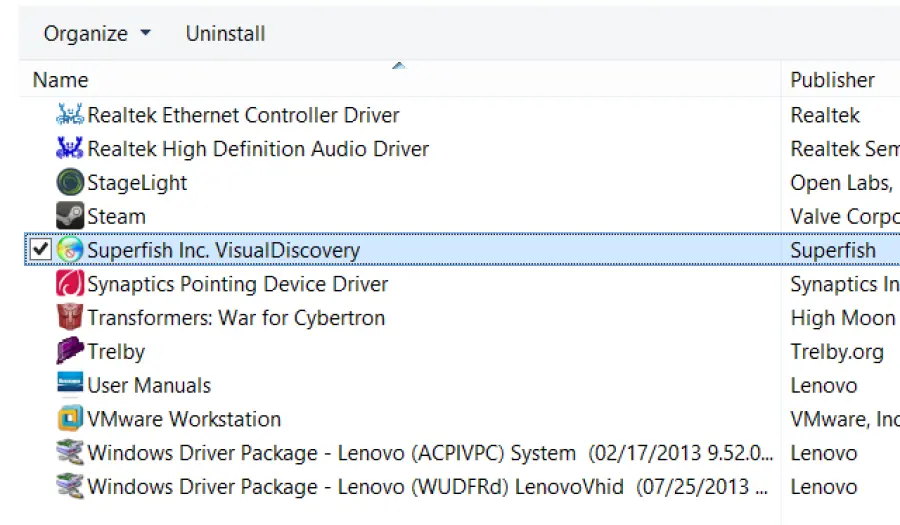Click the Uninstall button
This screenshot has height=525, width=900.
click(x=226, y=34)
